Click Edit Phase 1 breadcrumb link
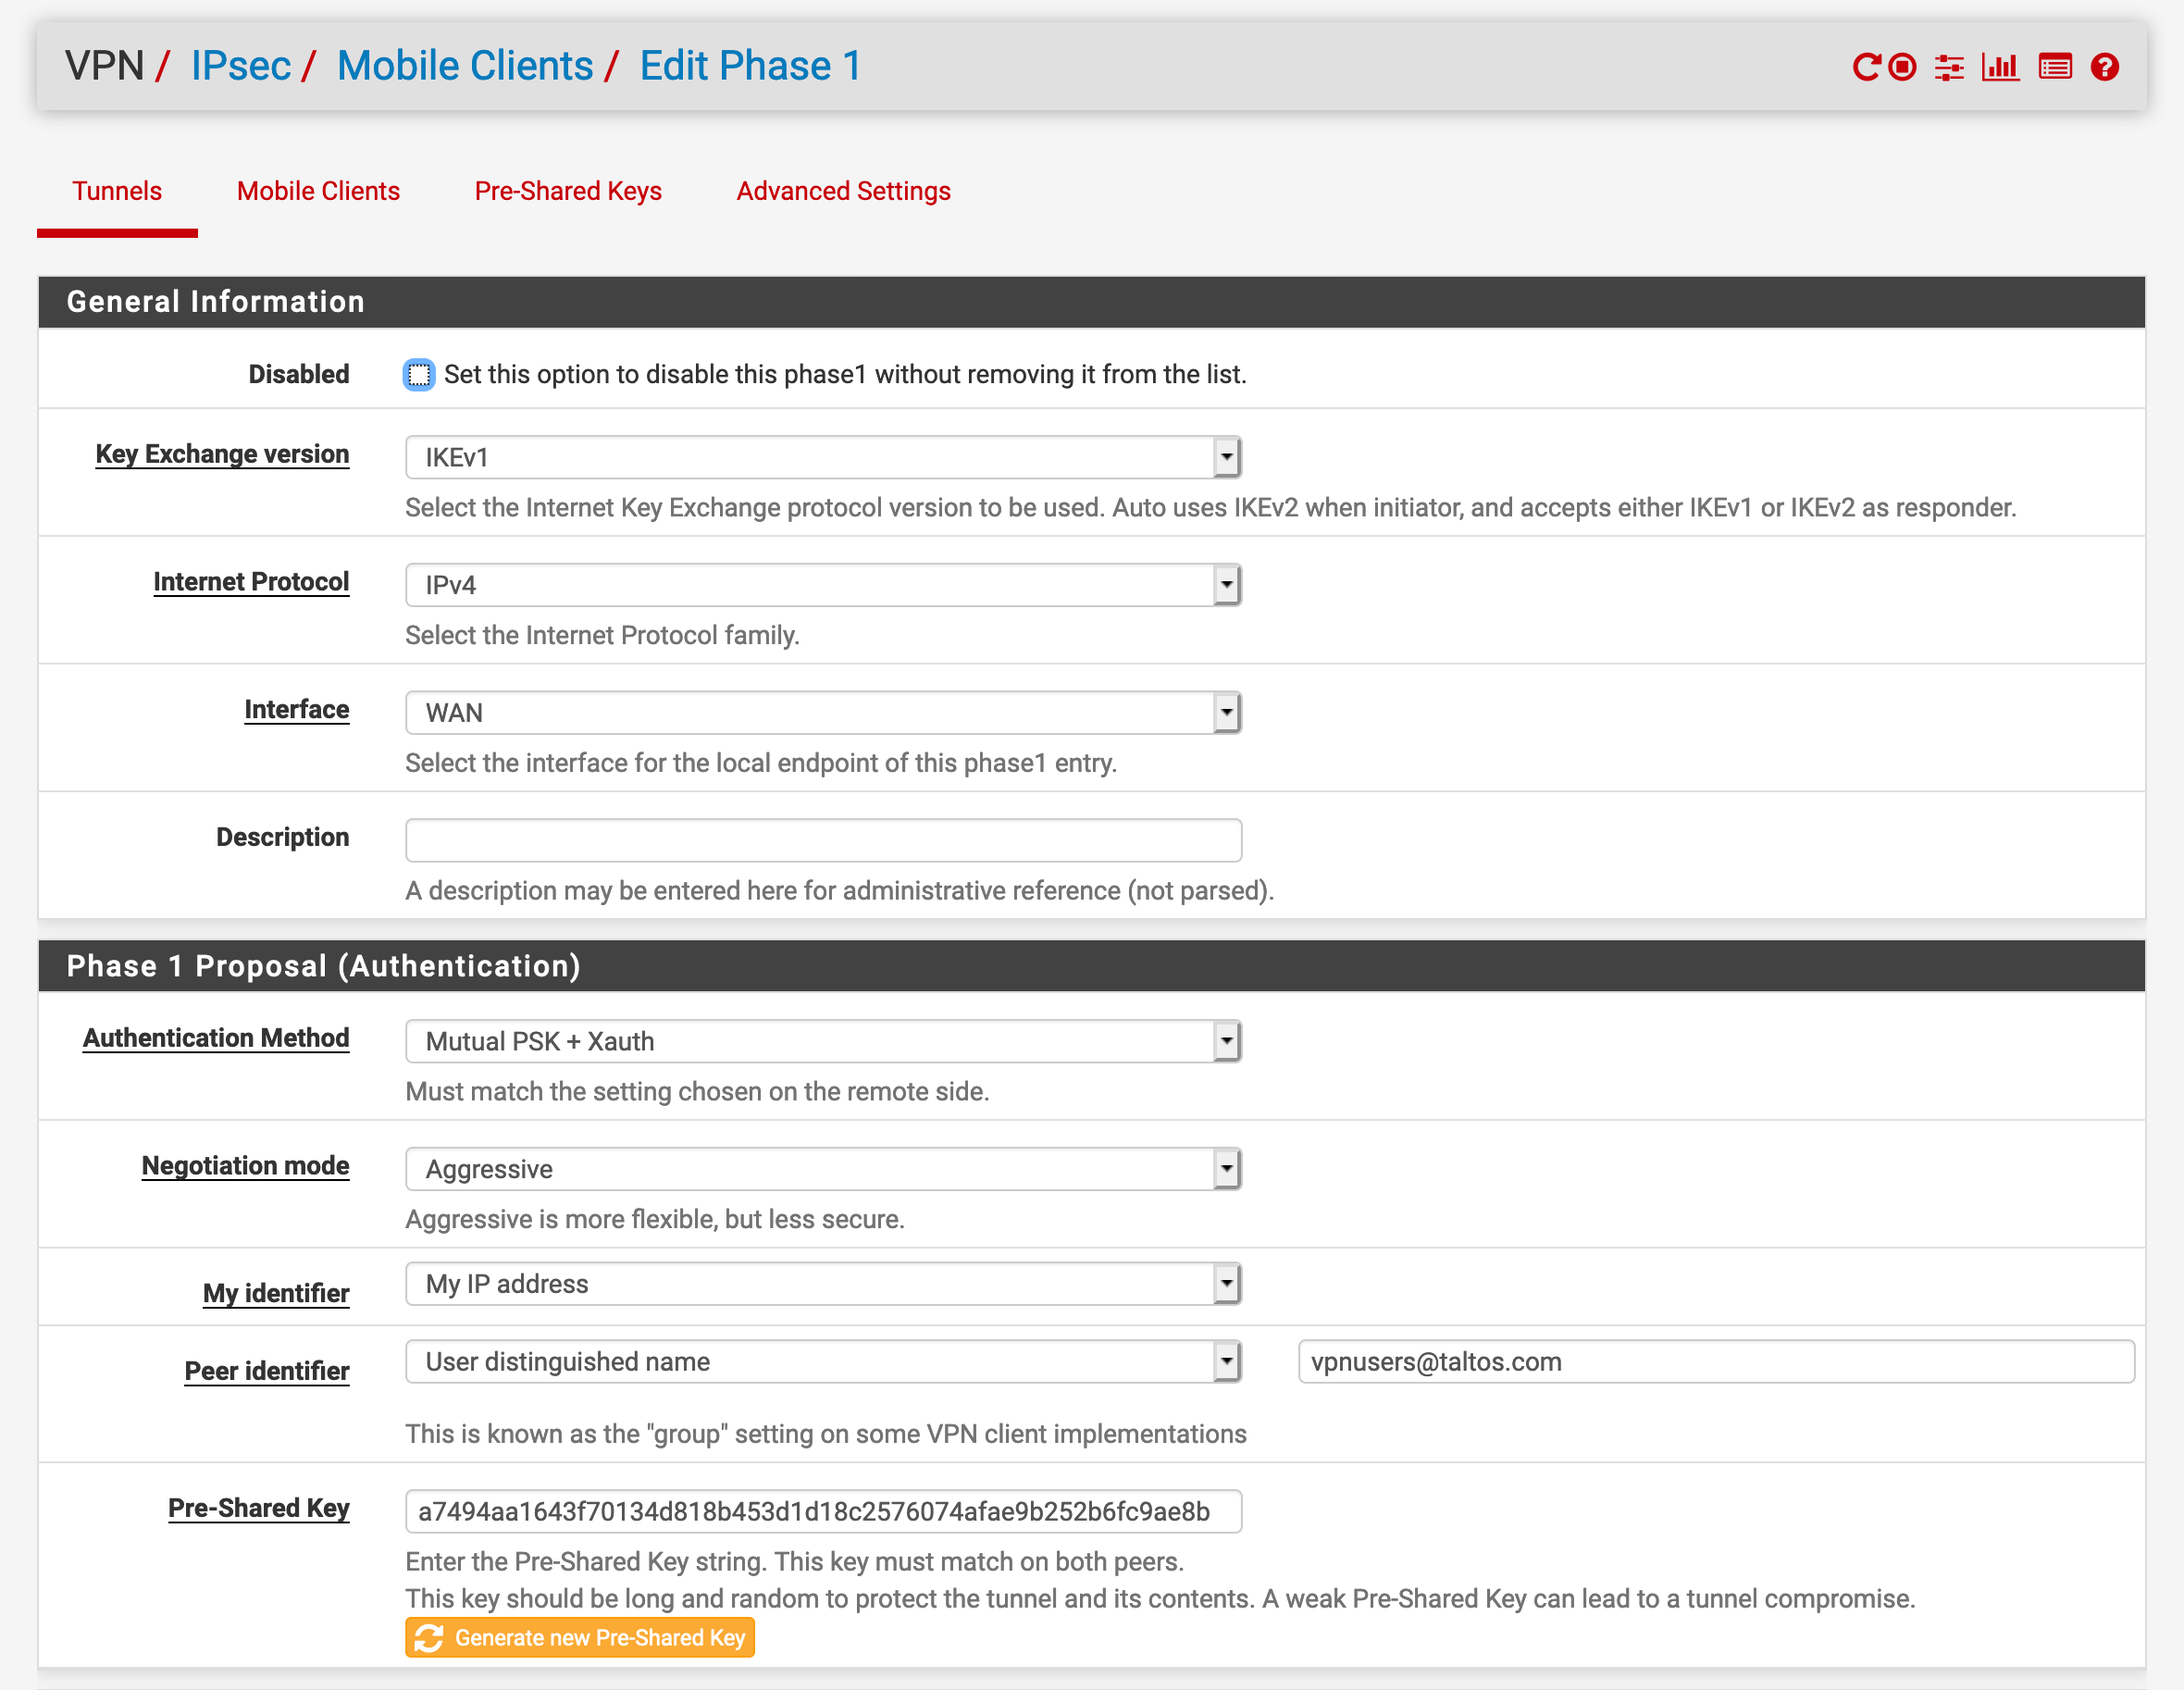The height and width of the screenshot is (1690, 2184). (750, 66)
